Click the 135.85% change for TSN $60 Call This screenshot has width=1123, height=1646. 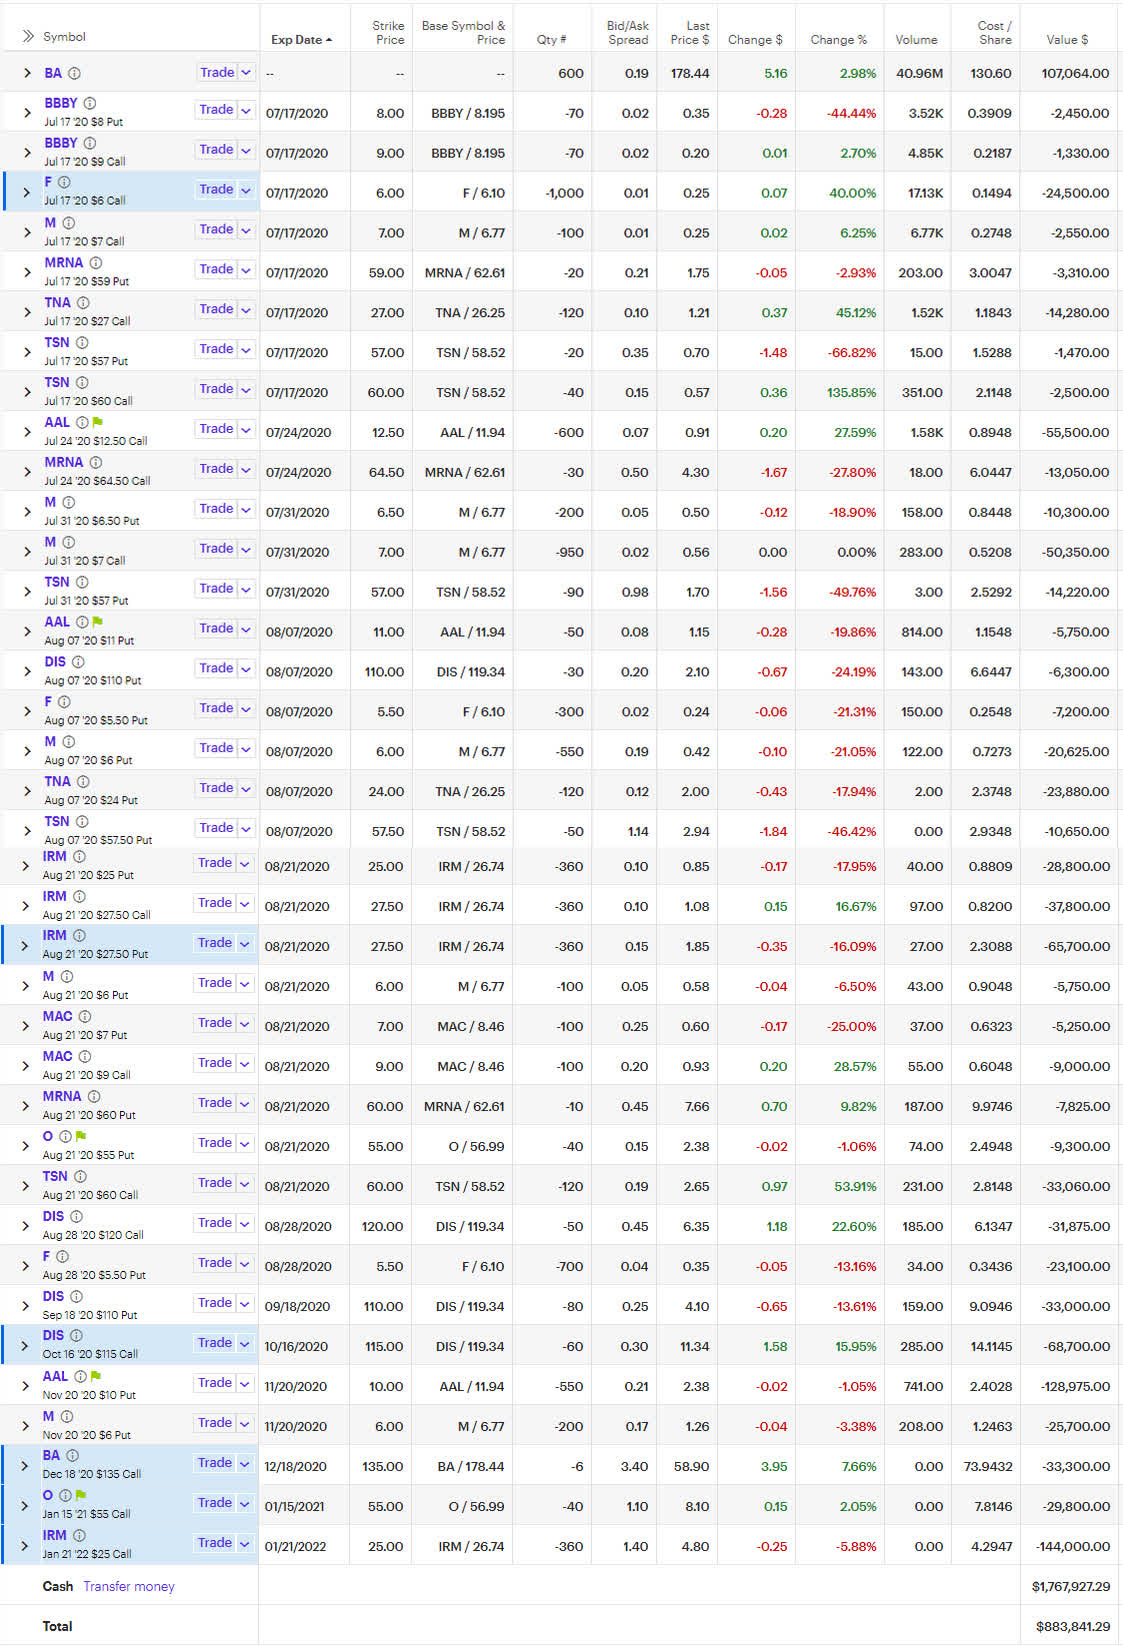pyautogui.click(x=851, y=392)
